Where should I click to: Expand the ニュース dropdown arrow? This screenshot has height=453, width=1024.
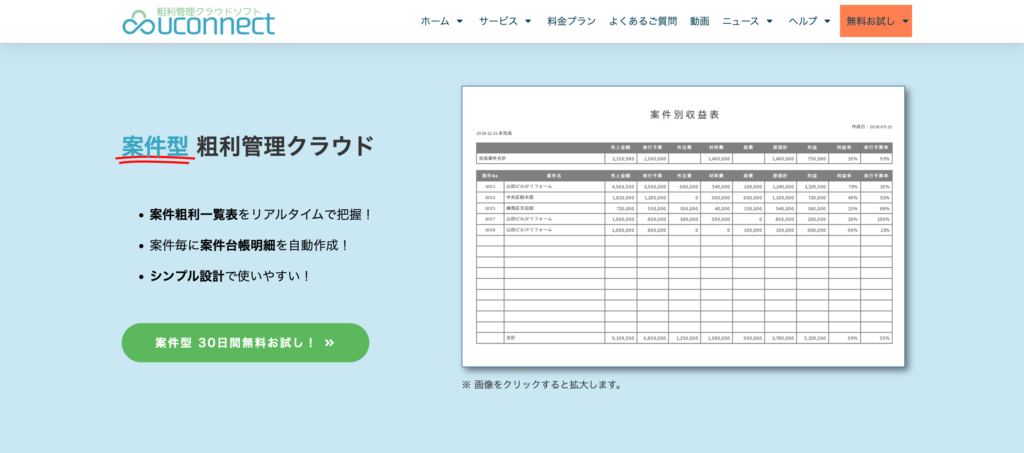(x=769, y=21)
